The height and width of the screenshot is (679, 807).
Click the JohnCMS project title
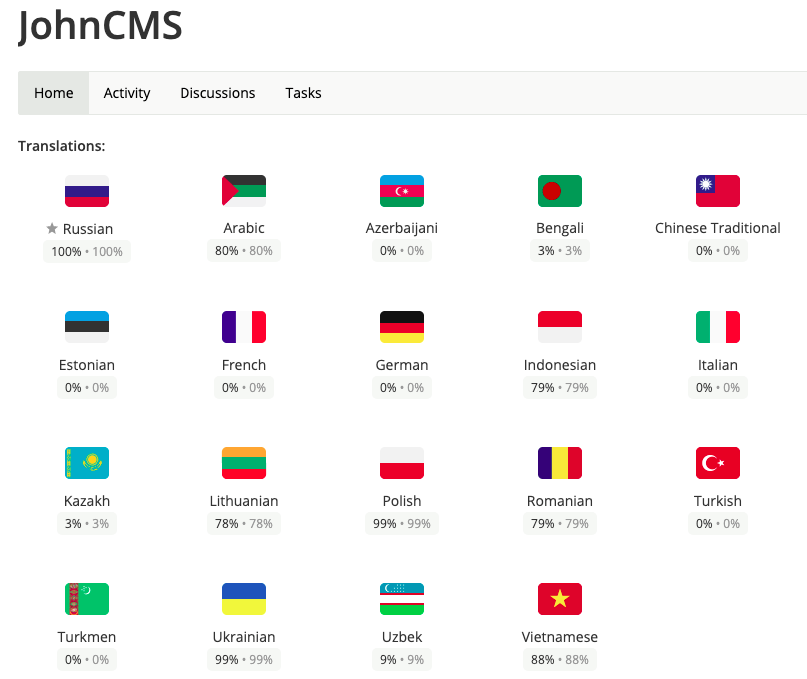click(101, 26)
